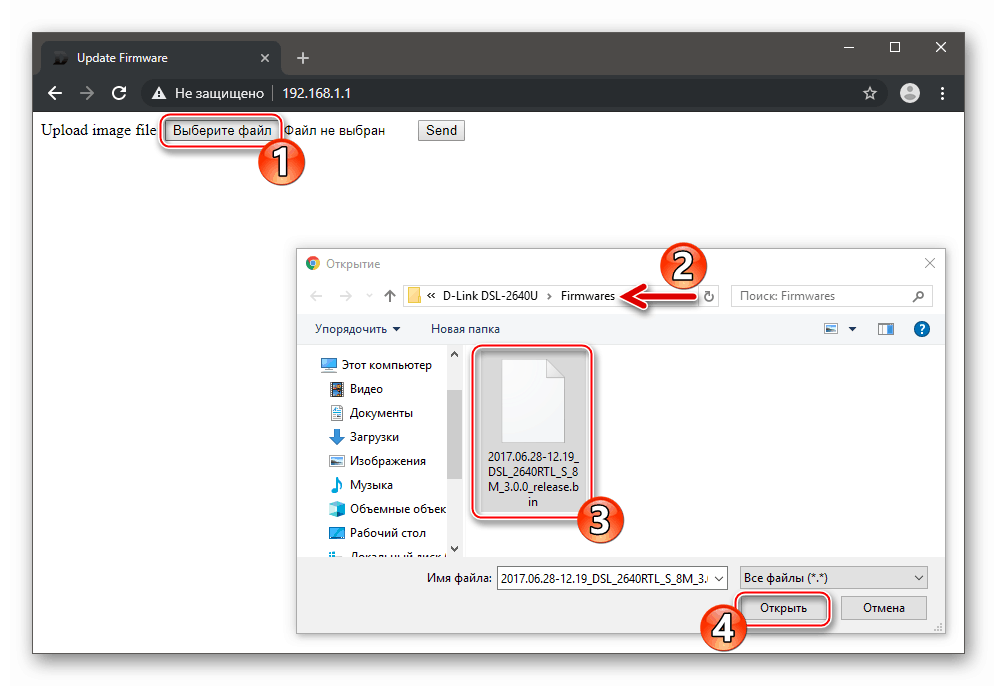This screenshot has width=997, height=686.
Task: Click the Send button
Action: coord(441,130)
